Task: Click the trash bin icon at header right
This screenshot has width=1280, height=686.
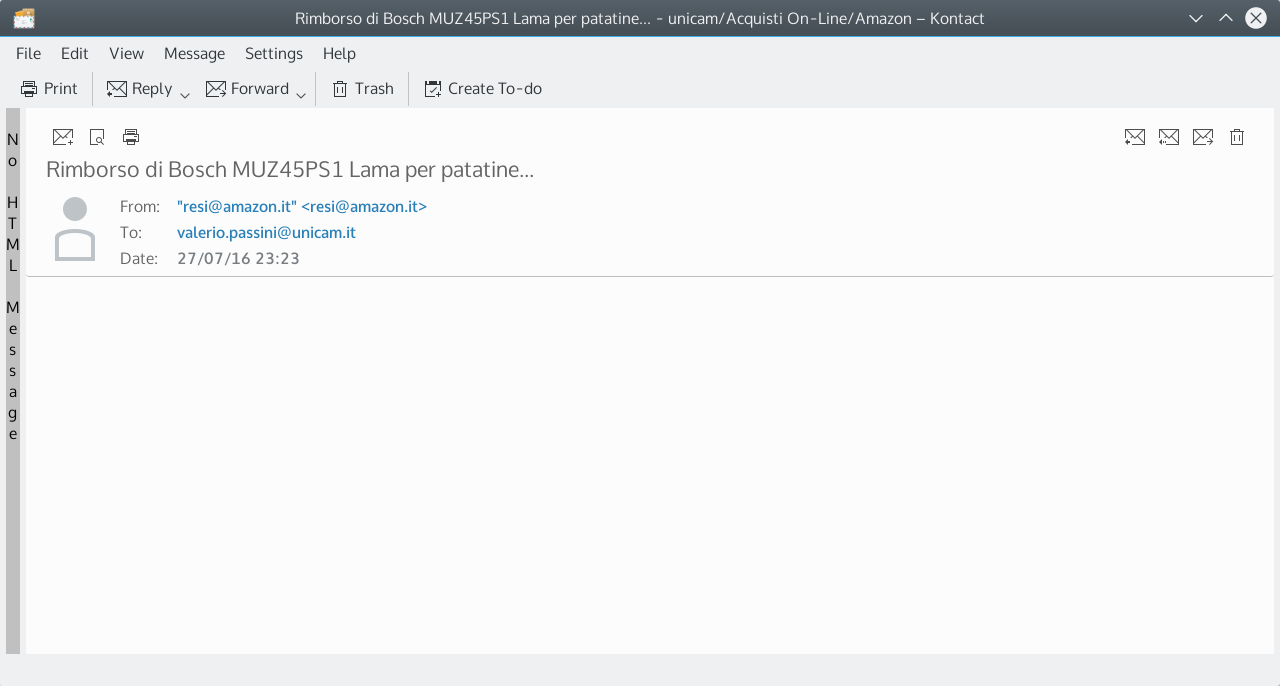Action: [1237, 137]
